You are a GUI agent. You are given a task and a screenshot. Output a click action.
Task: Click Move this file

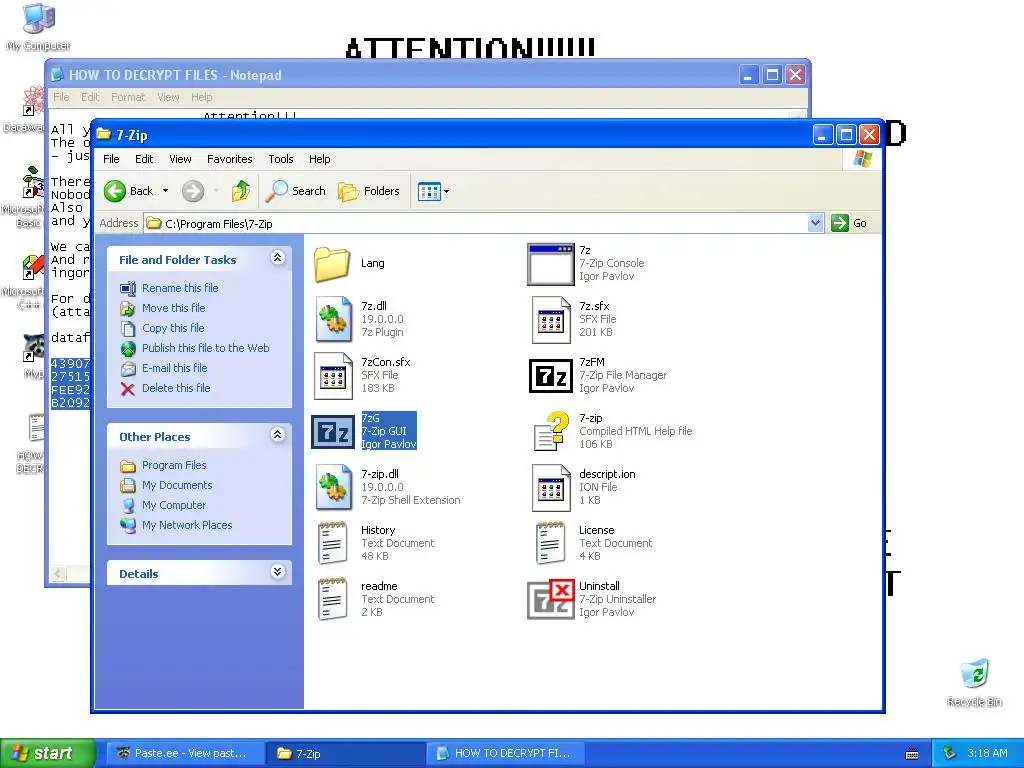(x=174, y=308)
